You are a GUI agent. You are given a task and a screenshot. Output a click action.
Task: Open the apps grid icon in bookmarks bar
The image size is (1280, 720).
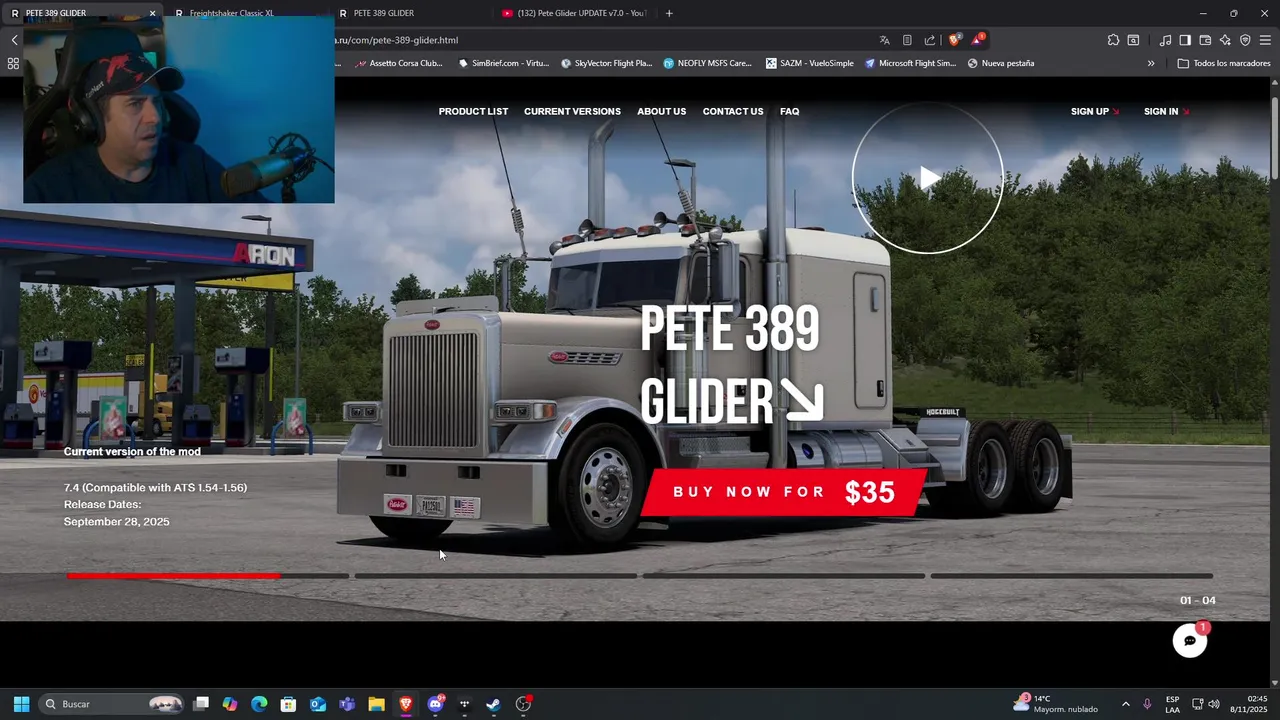[13, 63]
